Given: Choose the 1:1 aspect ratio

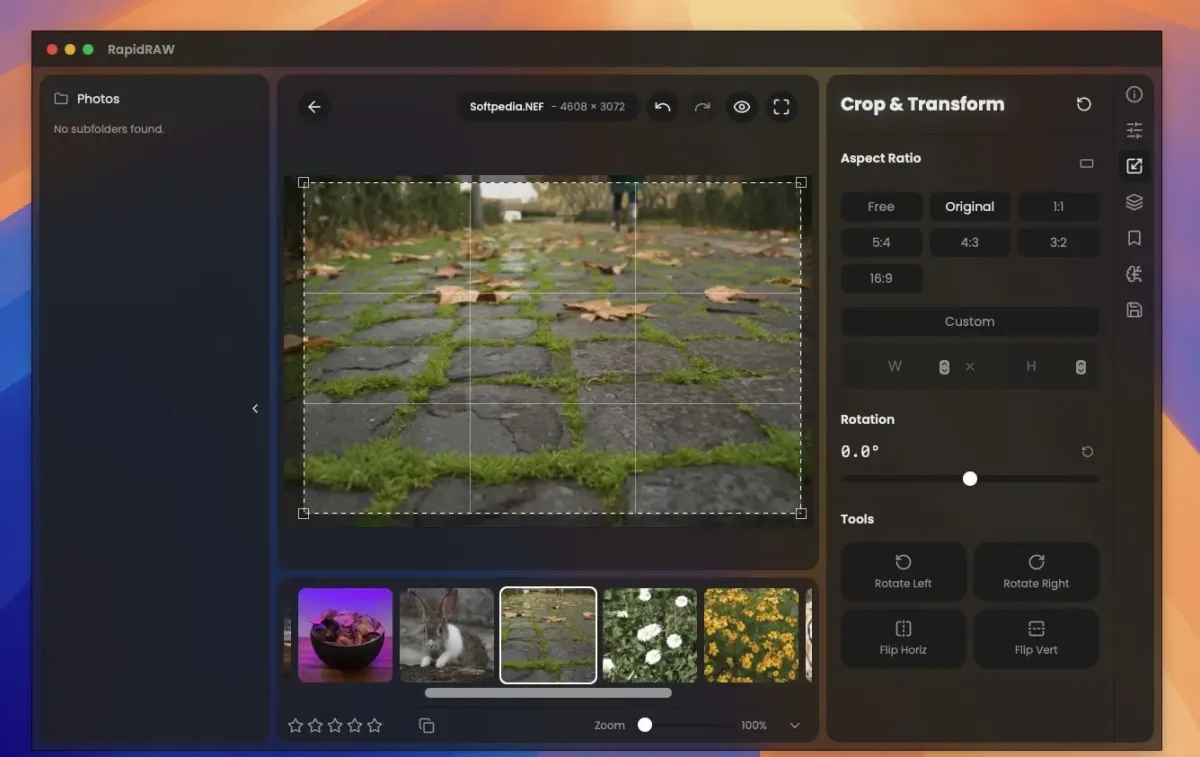Looking at the screenshot, I should [x=1058, y=207].
